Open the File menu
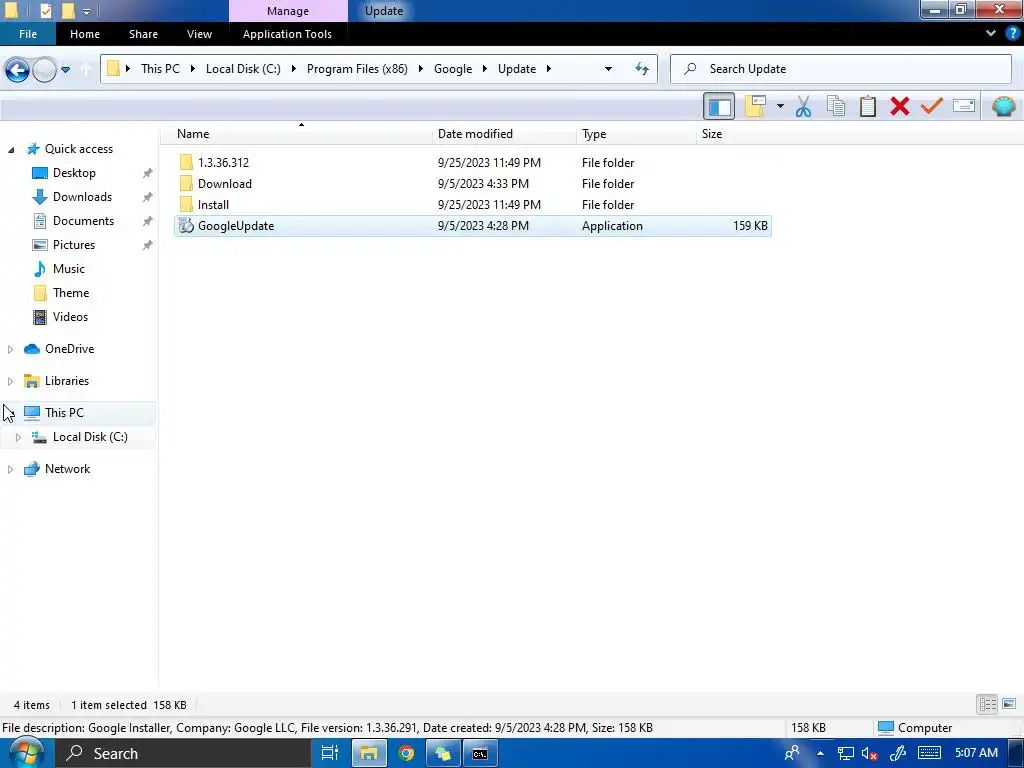 pyautogui.click(x=28, y=34)
